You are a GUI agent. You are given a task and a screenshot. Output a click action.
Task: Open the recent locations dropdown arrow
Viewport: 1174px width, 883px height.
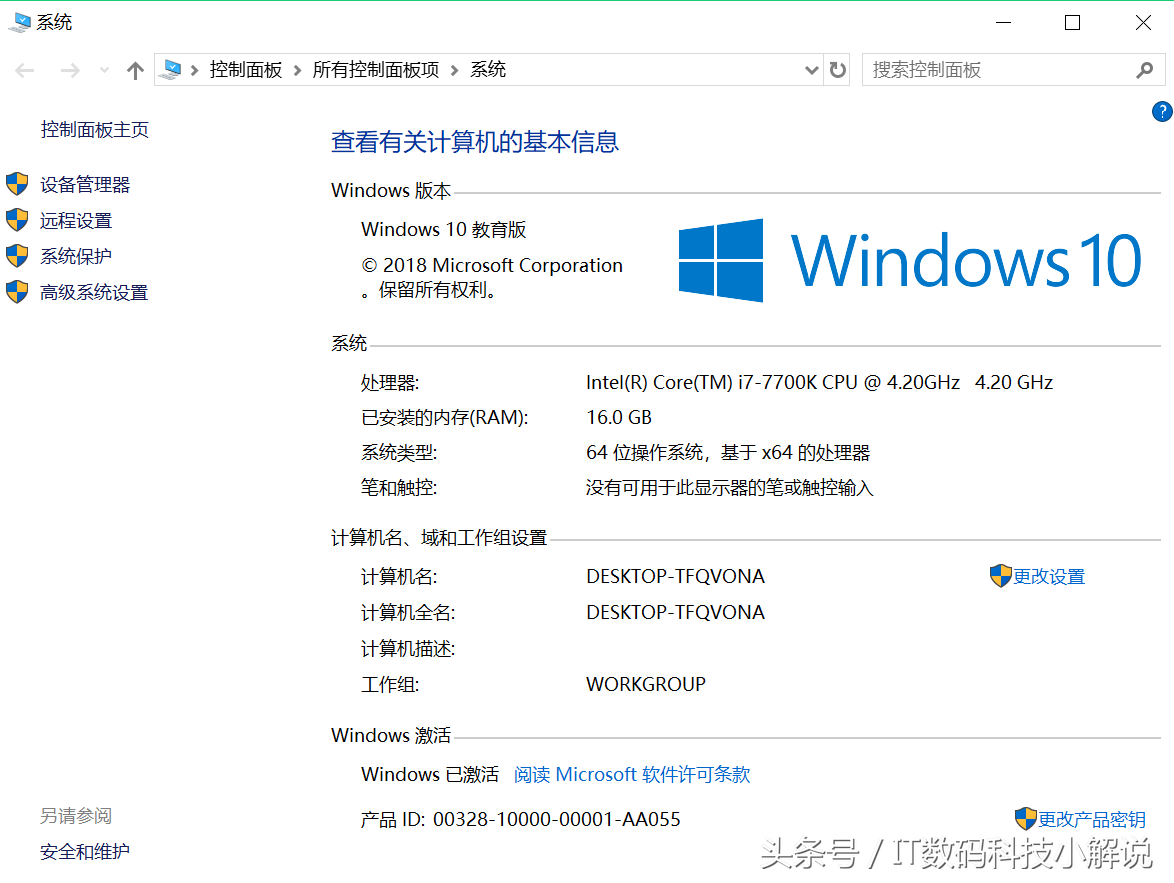tap(104, 70)
